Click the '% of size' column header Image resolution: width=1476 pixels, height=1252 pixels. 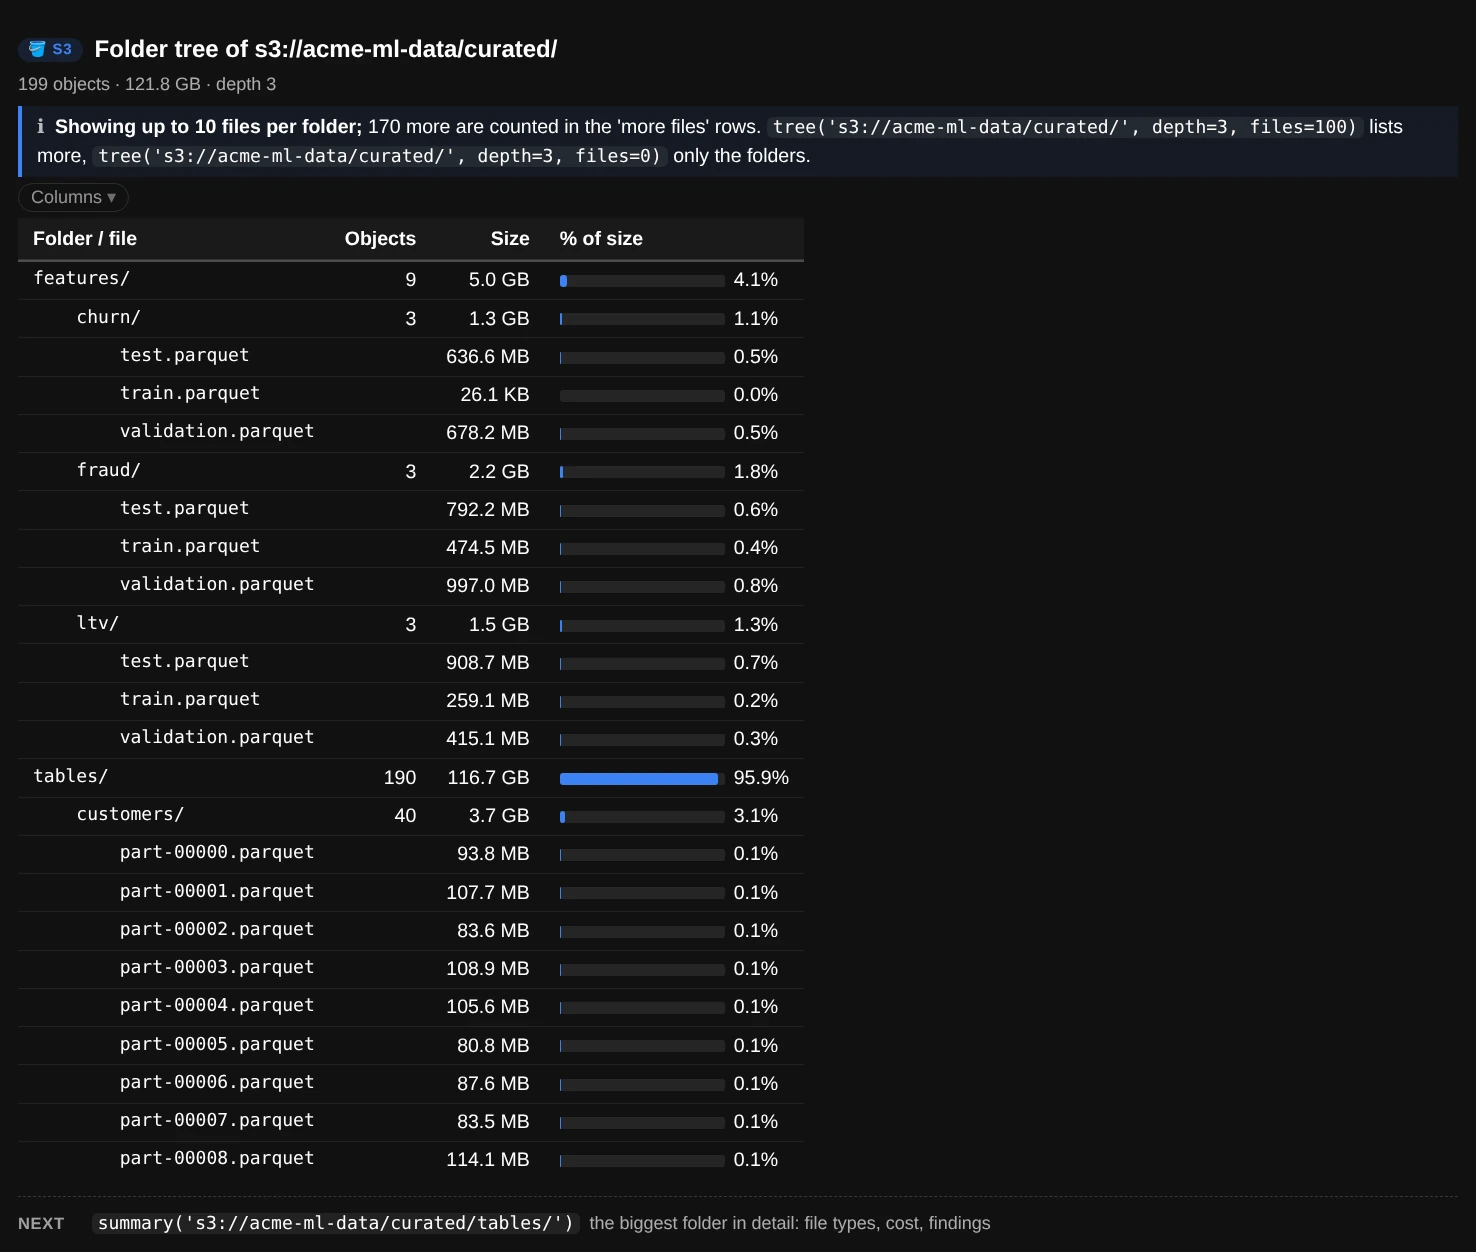coord(601,239)
